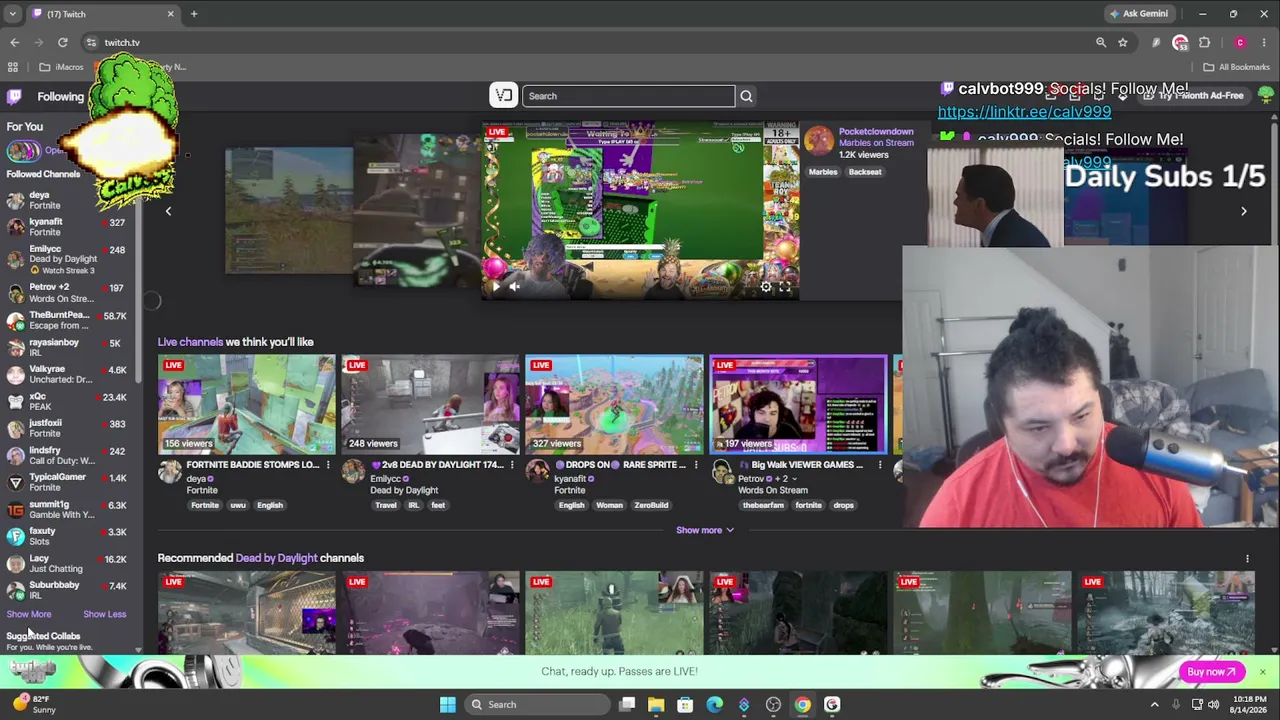
Task: Open the Live channels link
Action: point(190,342)
